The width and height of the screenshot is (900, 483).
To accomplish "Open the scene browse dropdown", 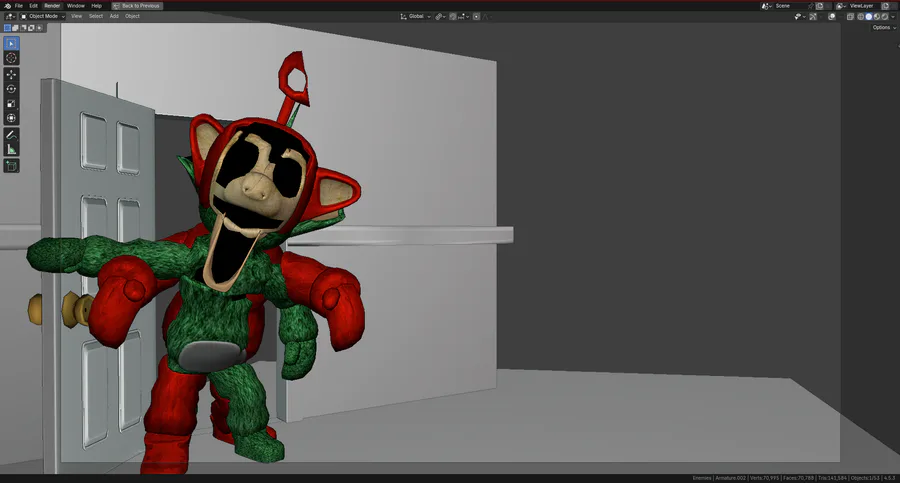I will coord(766,6).
